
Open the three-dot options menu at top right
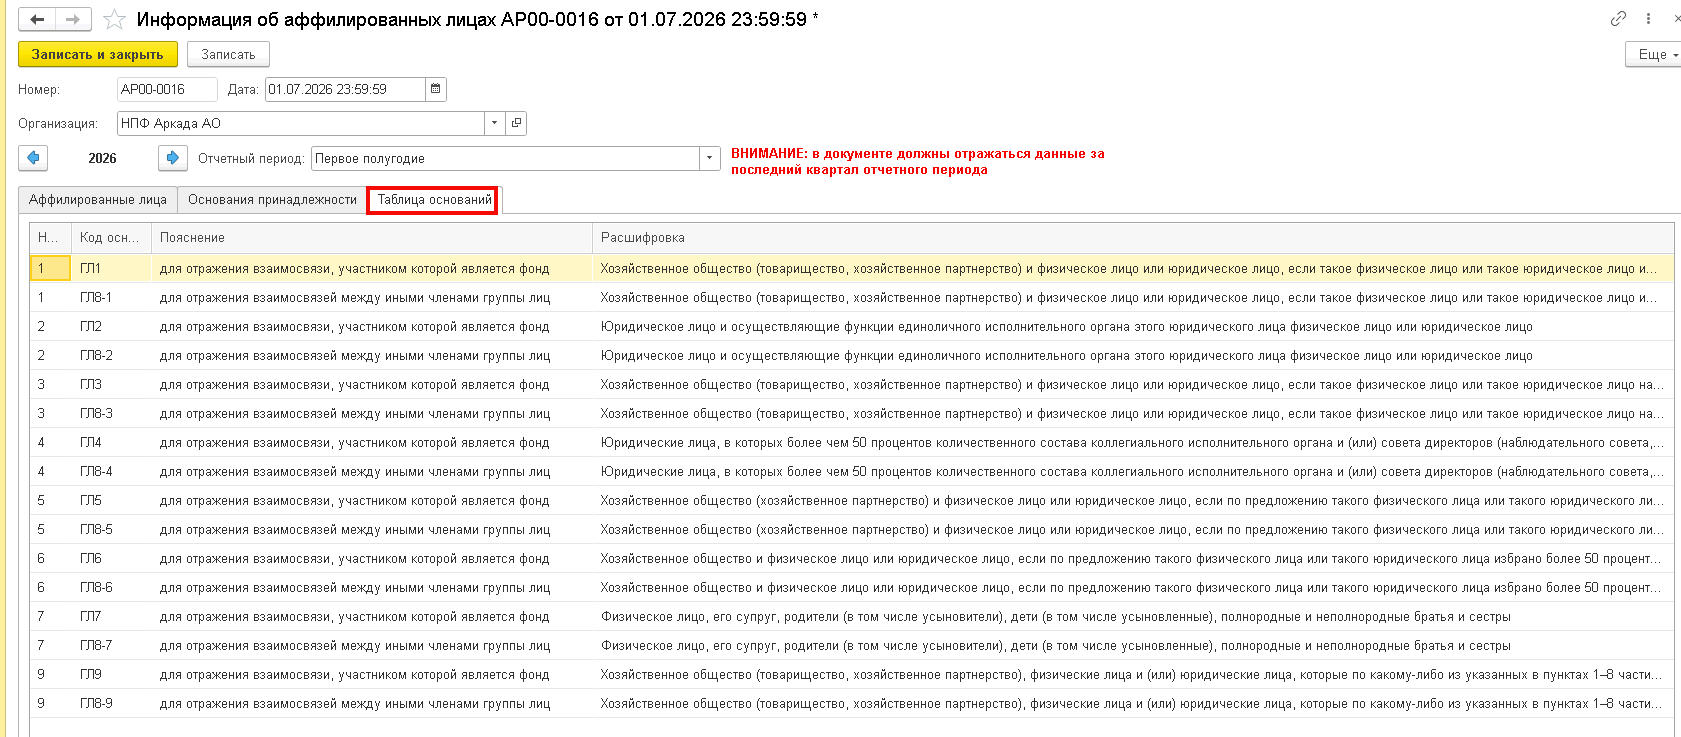[x=1648, y=19]
